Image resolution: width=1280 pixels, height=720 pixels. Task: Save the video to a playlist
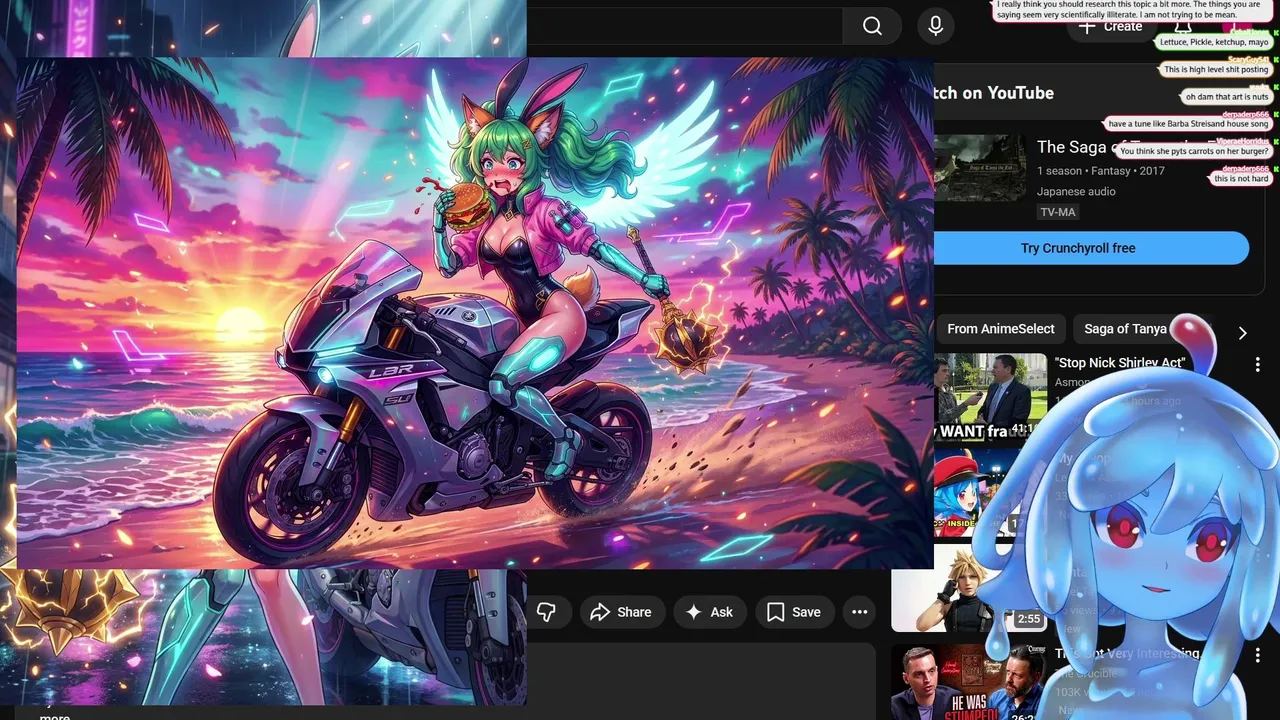click(x=794, y=612)
